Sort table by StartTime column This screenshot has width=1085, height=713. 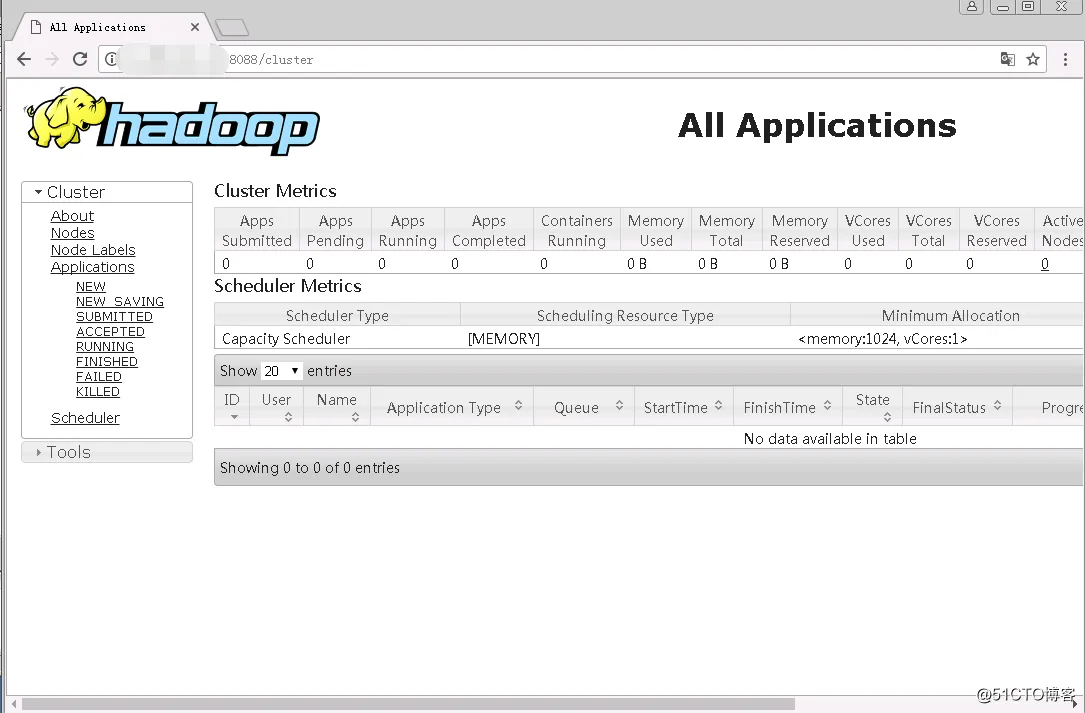683,407
